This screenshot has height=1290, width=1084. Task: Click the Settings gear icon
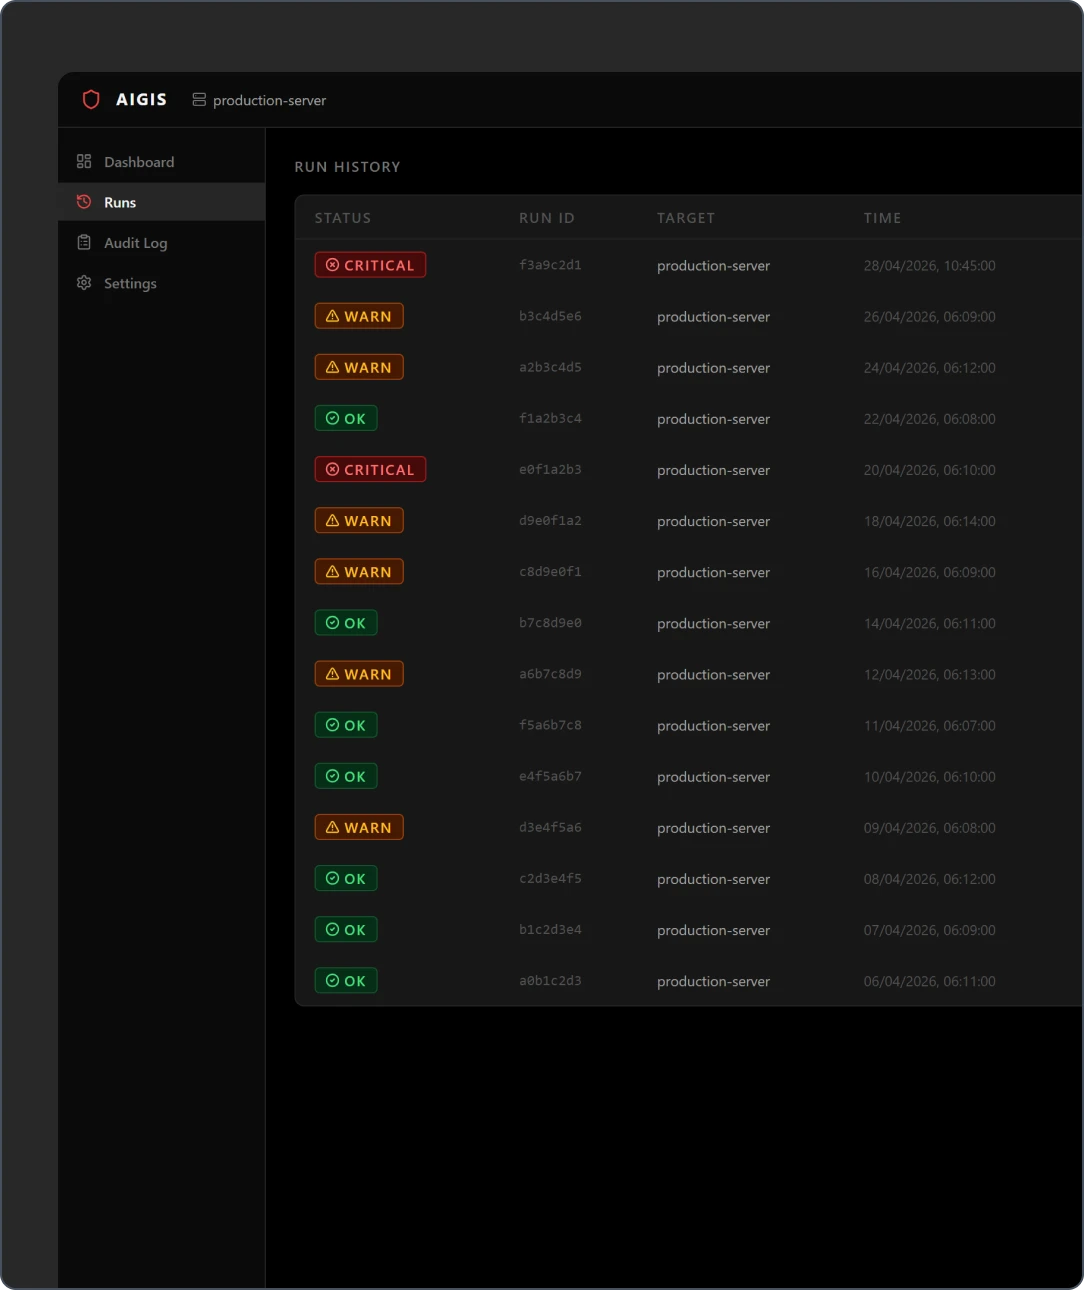click(84, 283)
